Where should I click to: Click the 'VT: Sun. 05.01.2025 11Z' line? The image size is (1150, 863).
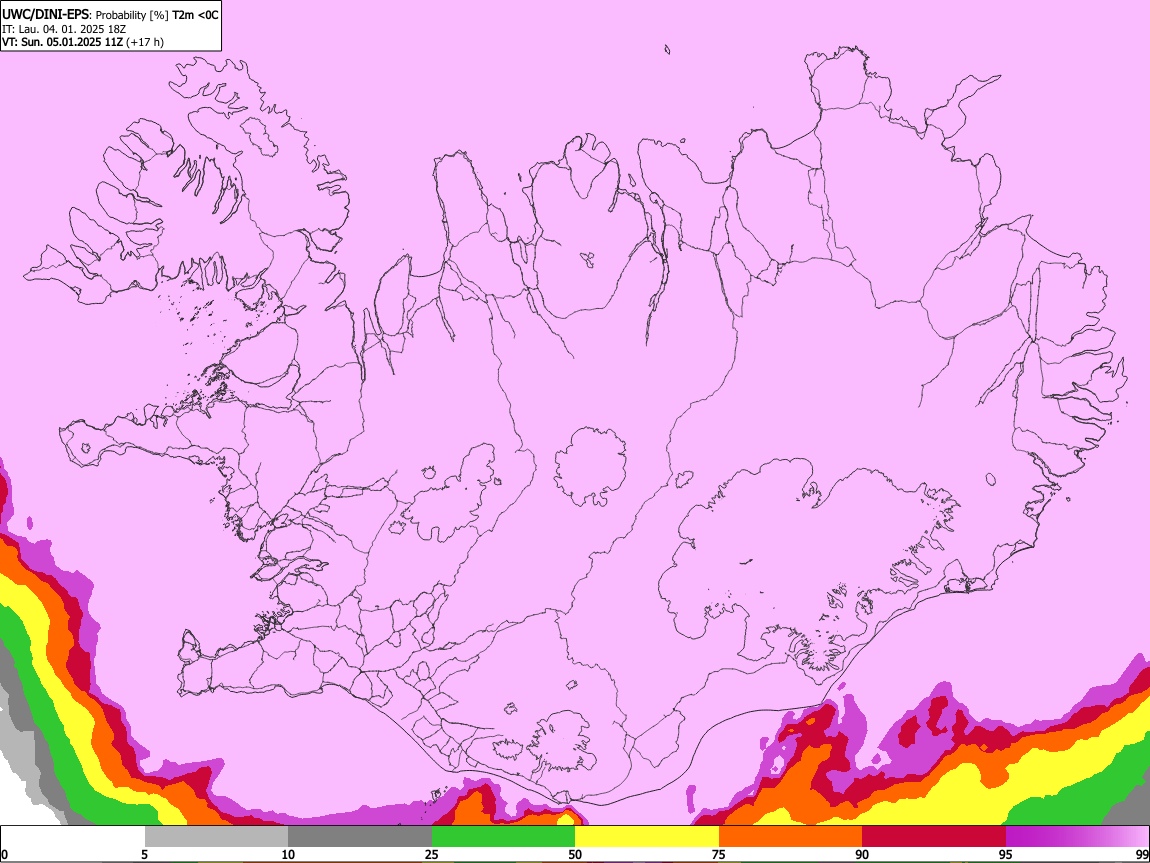point(62,42)
